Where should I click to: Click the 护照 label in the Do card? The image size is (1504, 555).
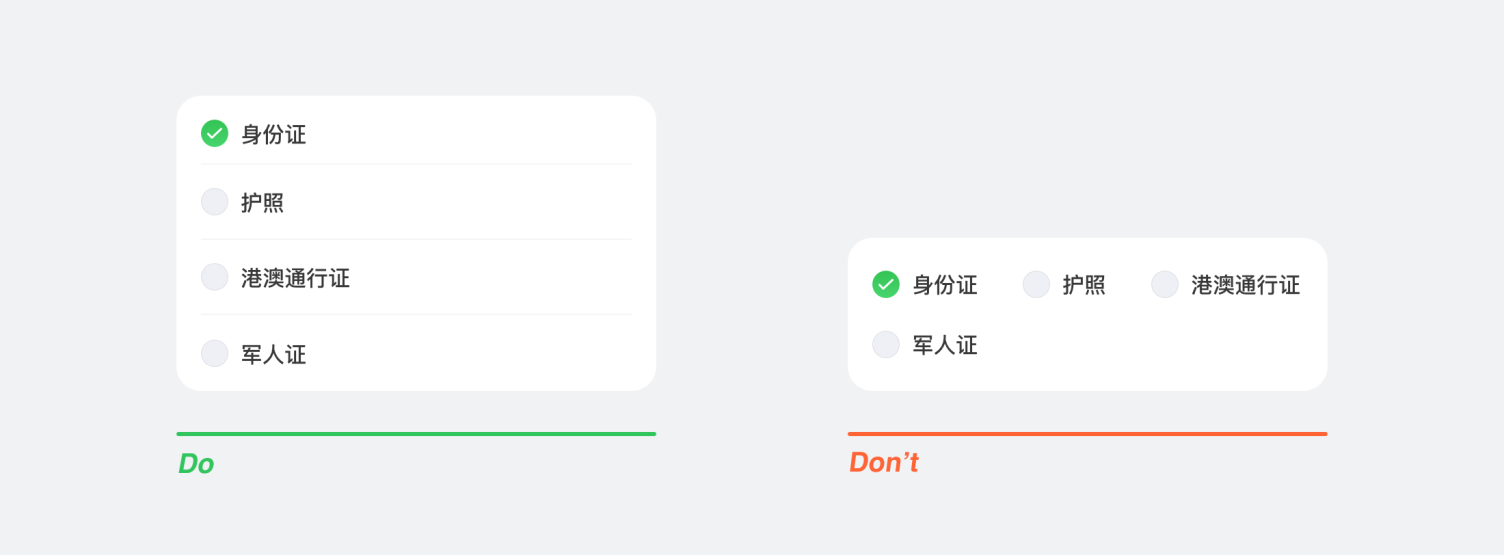262,203
